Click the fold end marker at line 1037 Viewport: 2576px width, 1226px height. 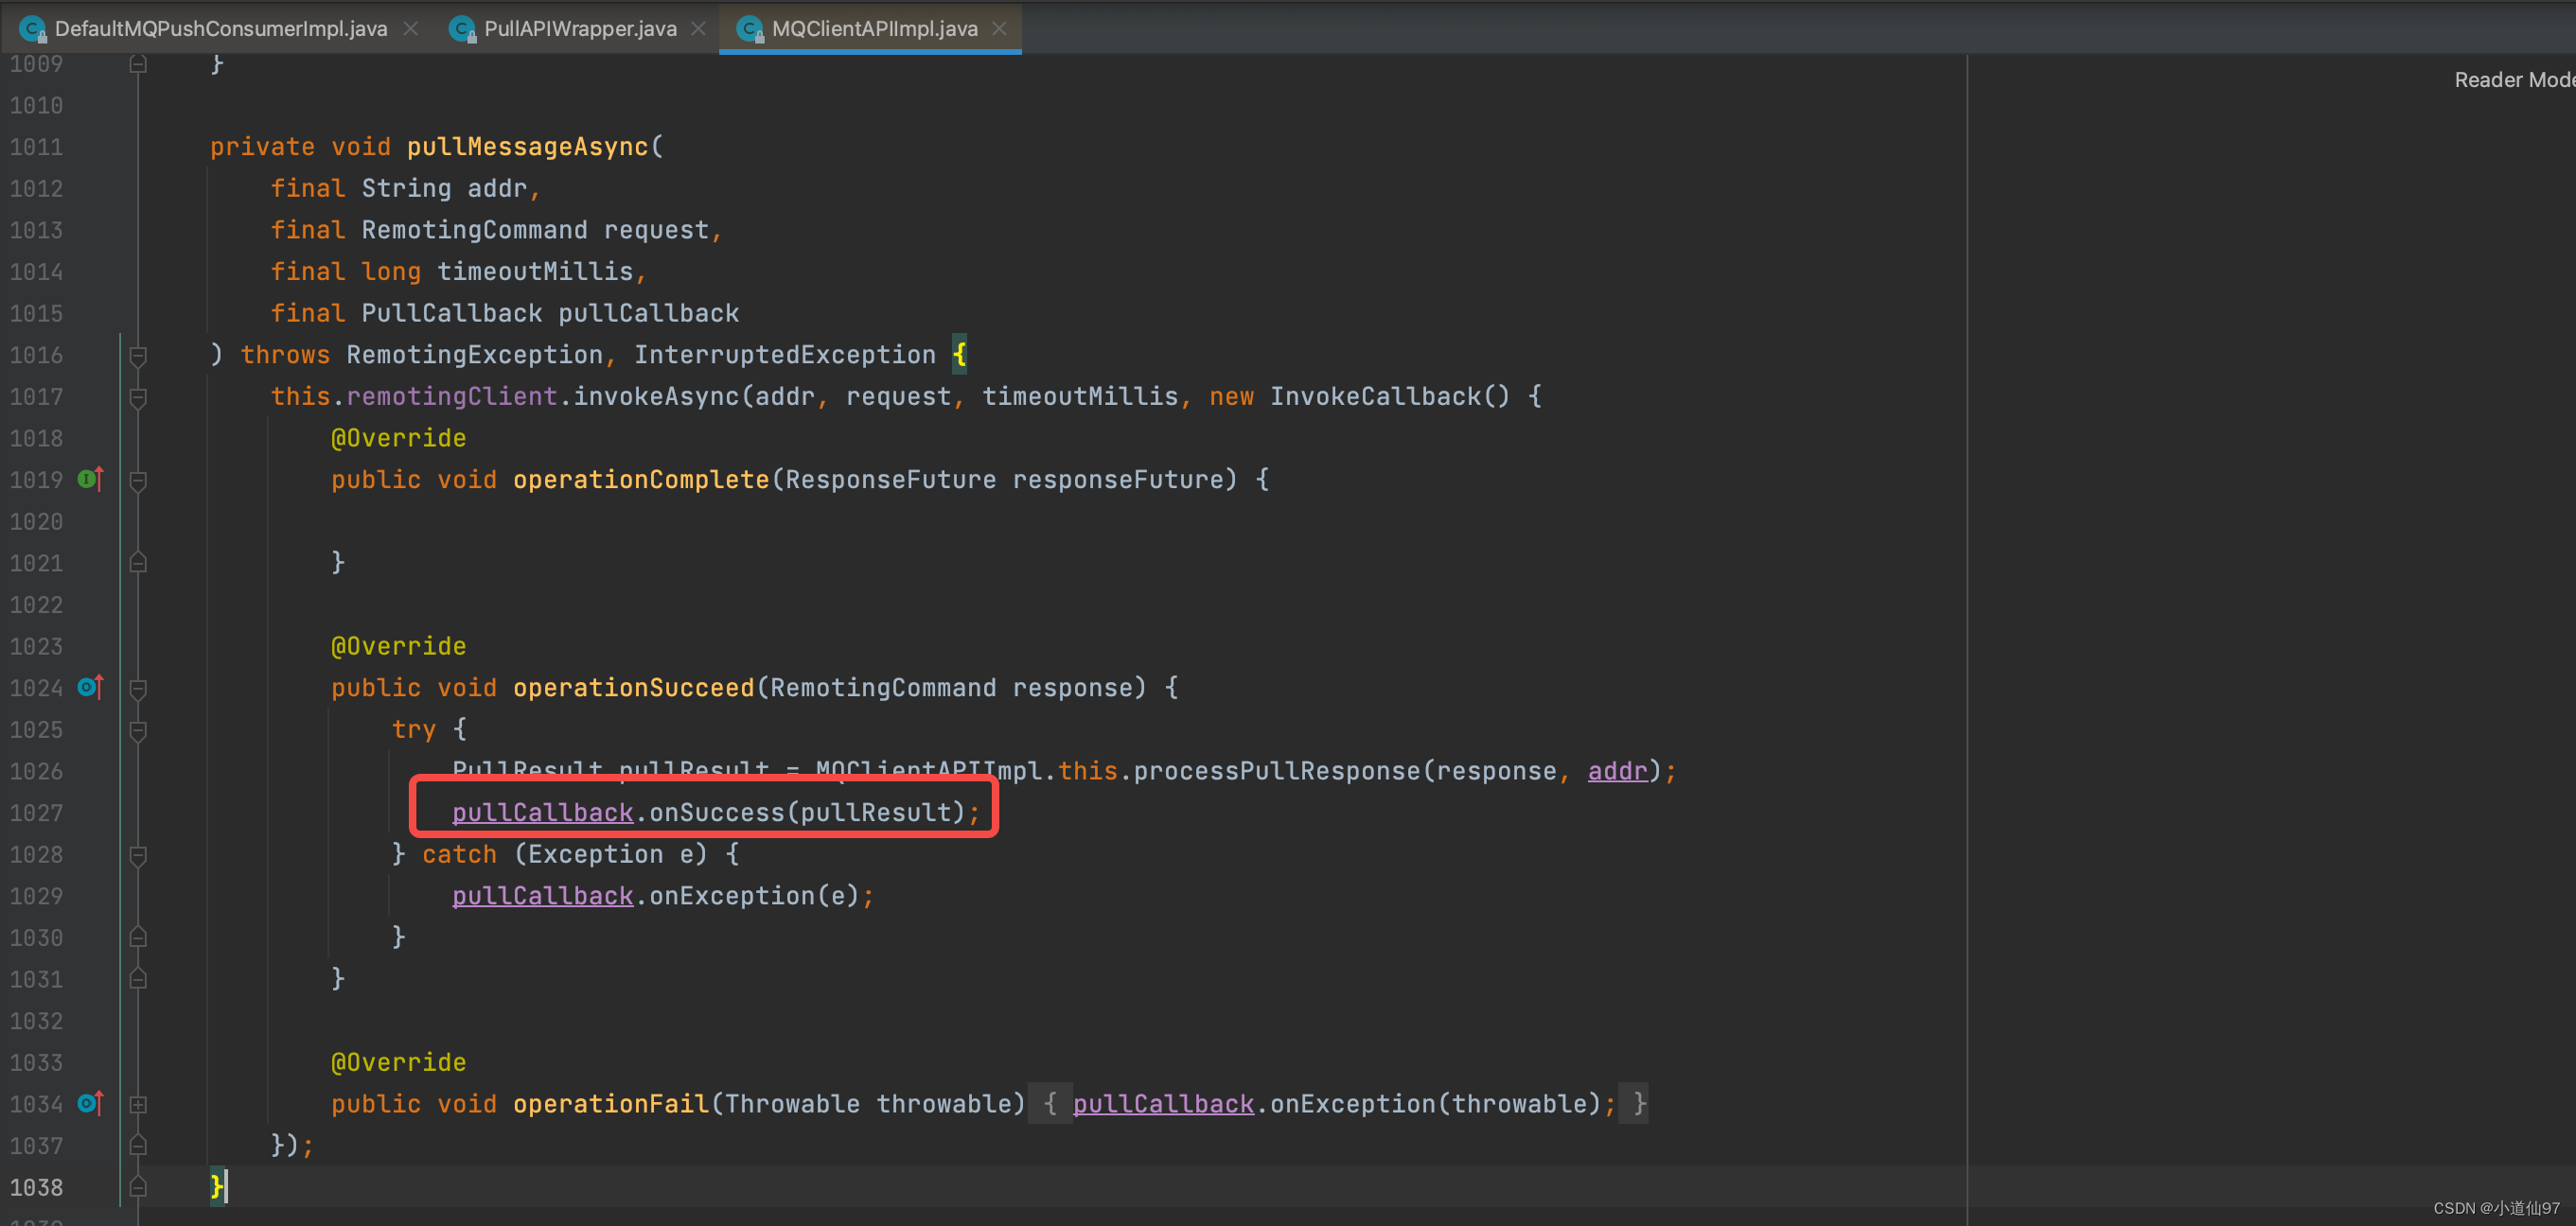pyautogui.click(x=138, y=1146)
